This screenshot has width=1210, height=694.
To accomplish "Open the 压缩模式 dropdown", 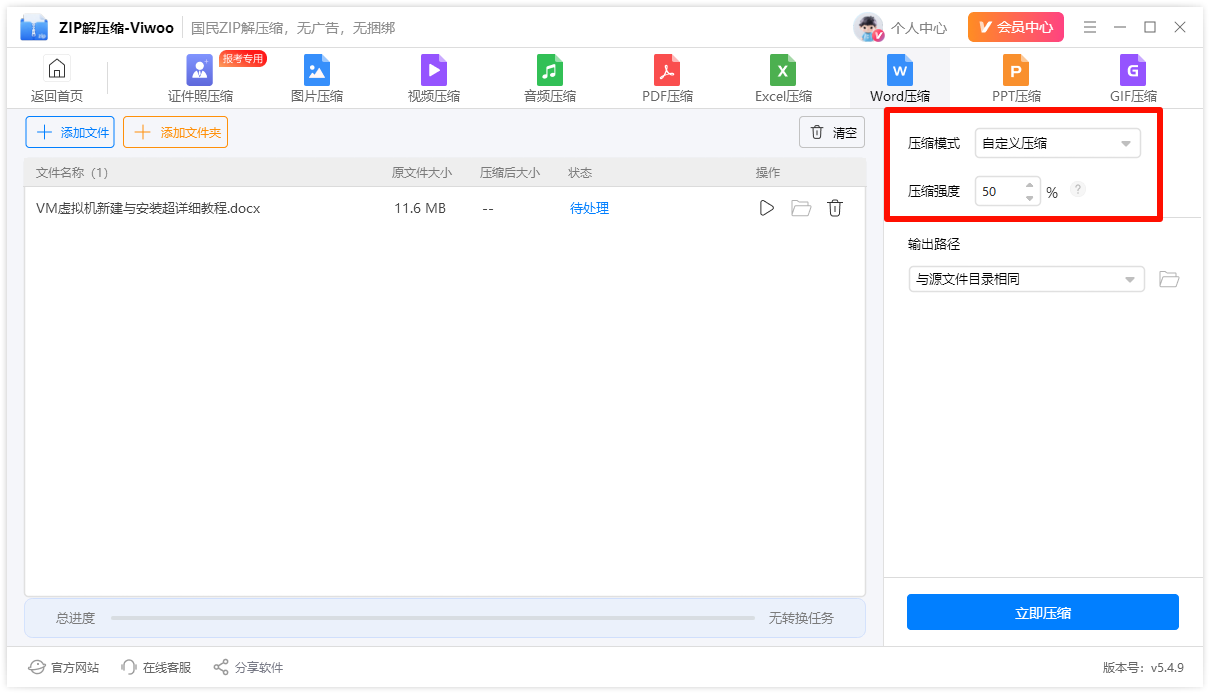I will [1058, 143].
